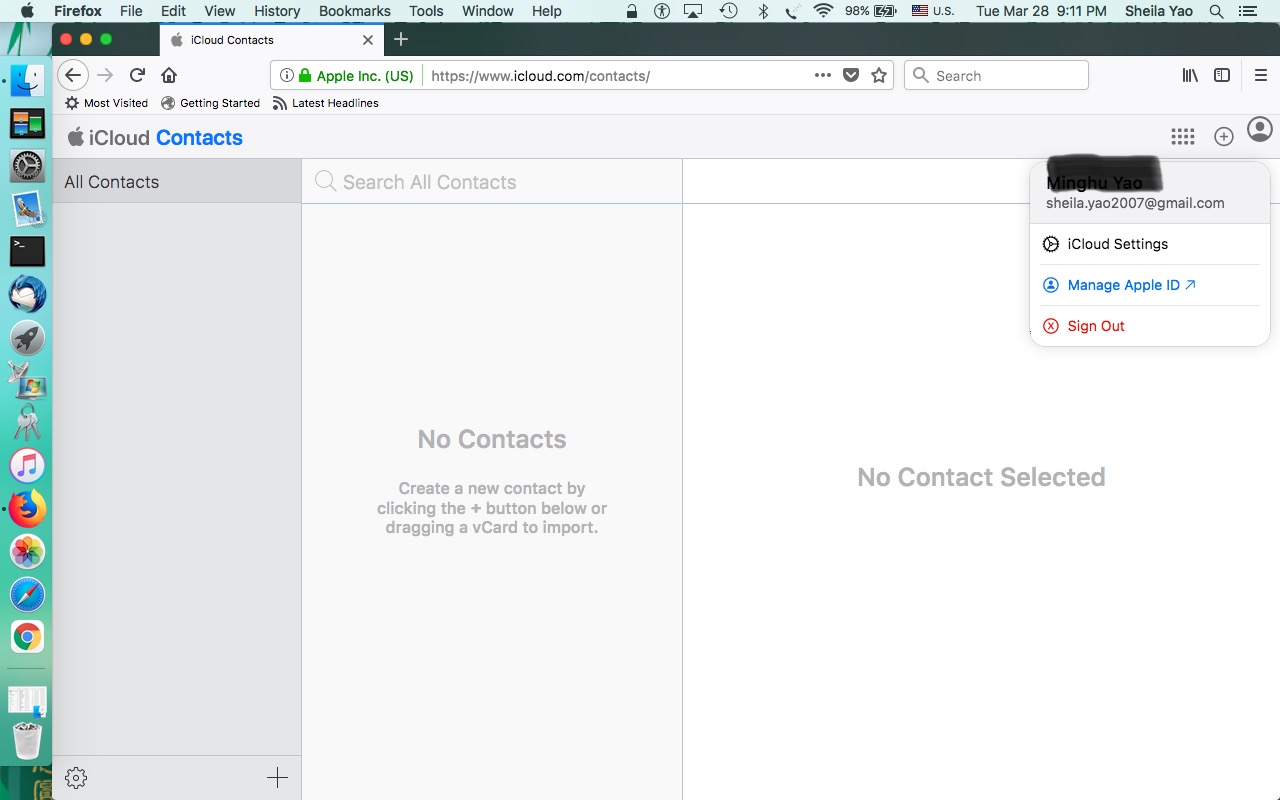Click the Firefox forward arrow
Viewport: 1280px width, 800px height.
[x=105, y=75]
